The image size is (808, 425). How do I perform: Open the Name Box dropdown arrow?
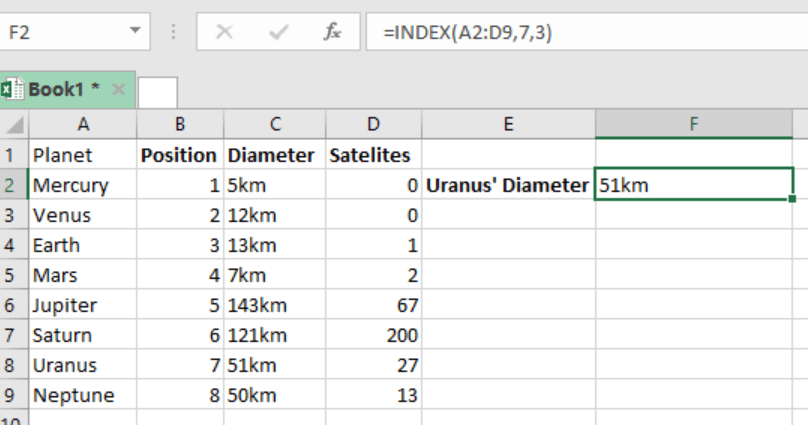(136, 32)
